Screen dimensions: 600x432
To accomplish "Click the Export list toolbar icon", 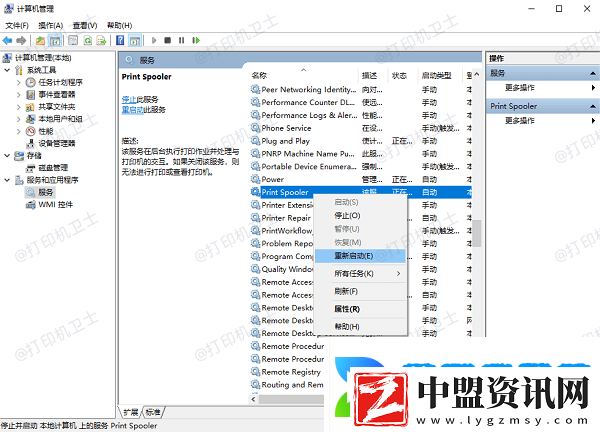I will tap(101, 40).
